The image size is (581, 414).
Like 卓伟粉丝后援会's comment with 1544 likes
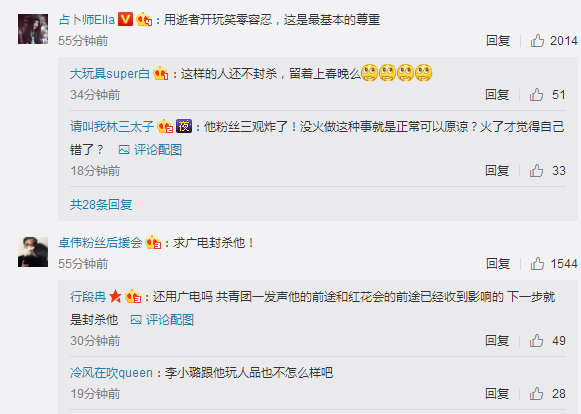click(537, 264)
